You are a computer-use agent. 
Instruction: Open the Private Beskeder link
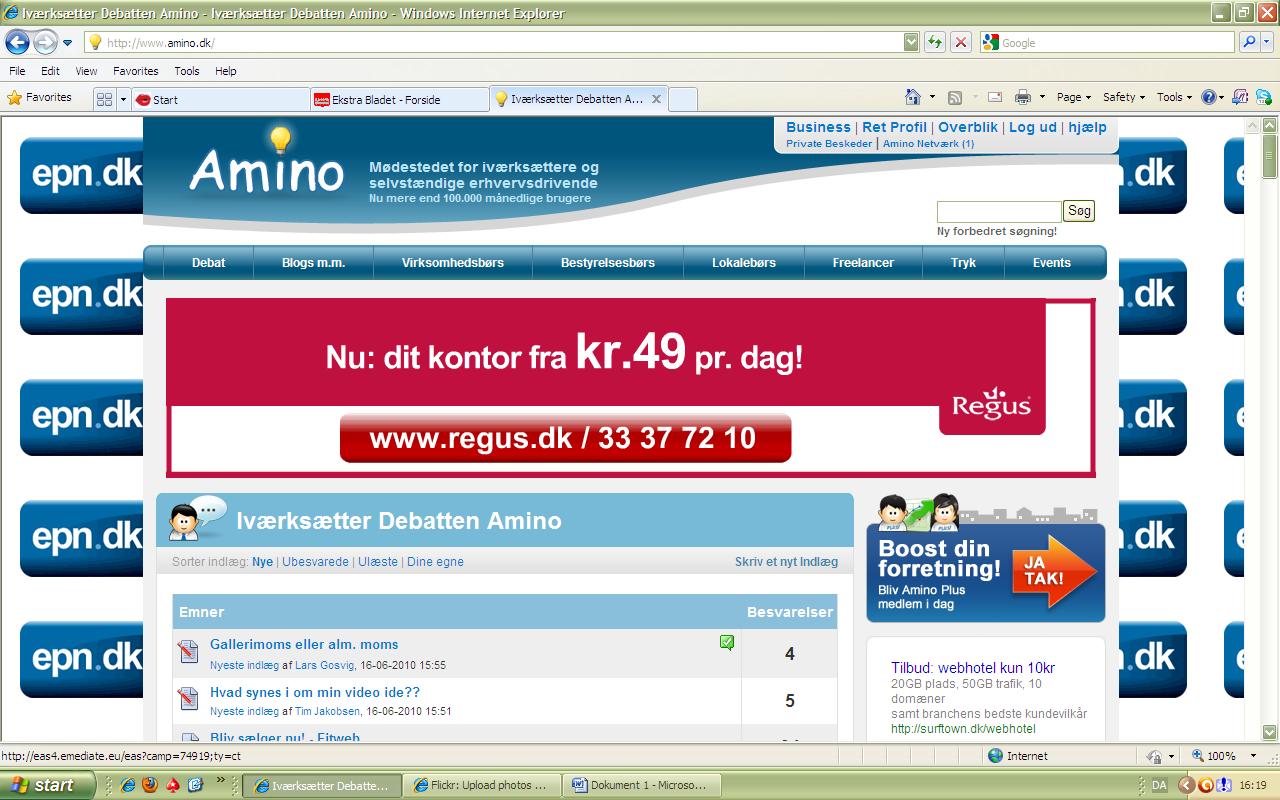pyautogui.click(x=829, y=144)
